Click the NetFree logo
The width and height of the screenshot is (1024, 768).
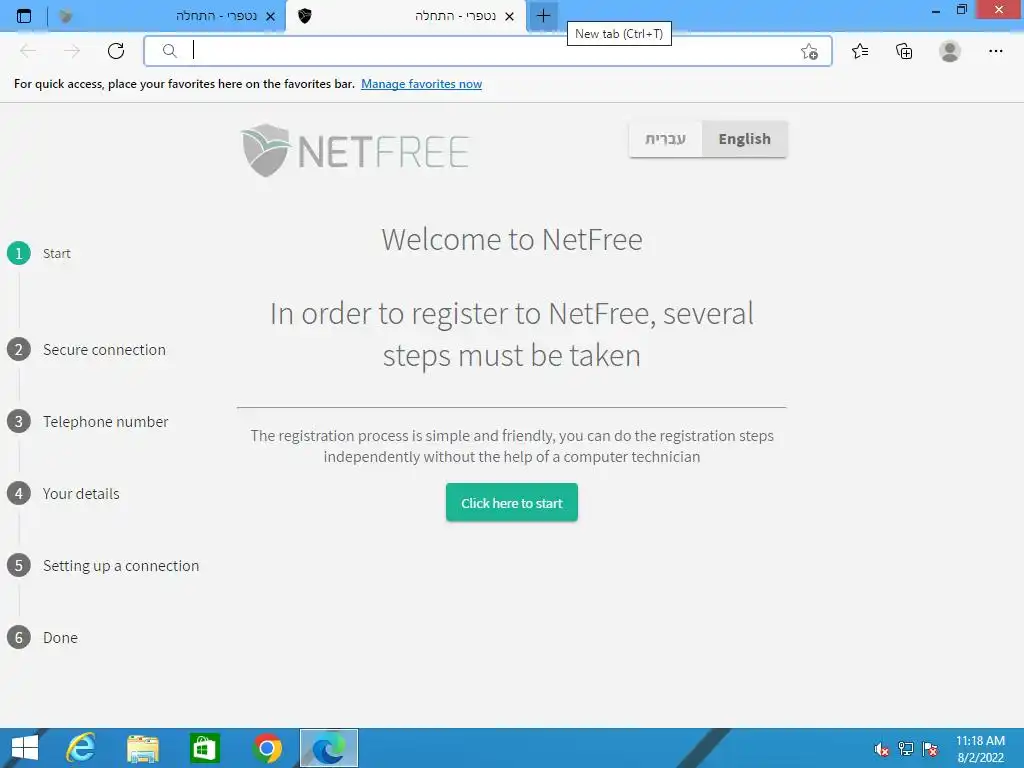pos(355,150)
